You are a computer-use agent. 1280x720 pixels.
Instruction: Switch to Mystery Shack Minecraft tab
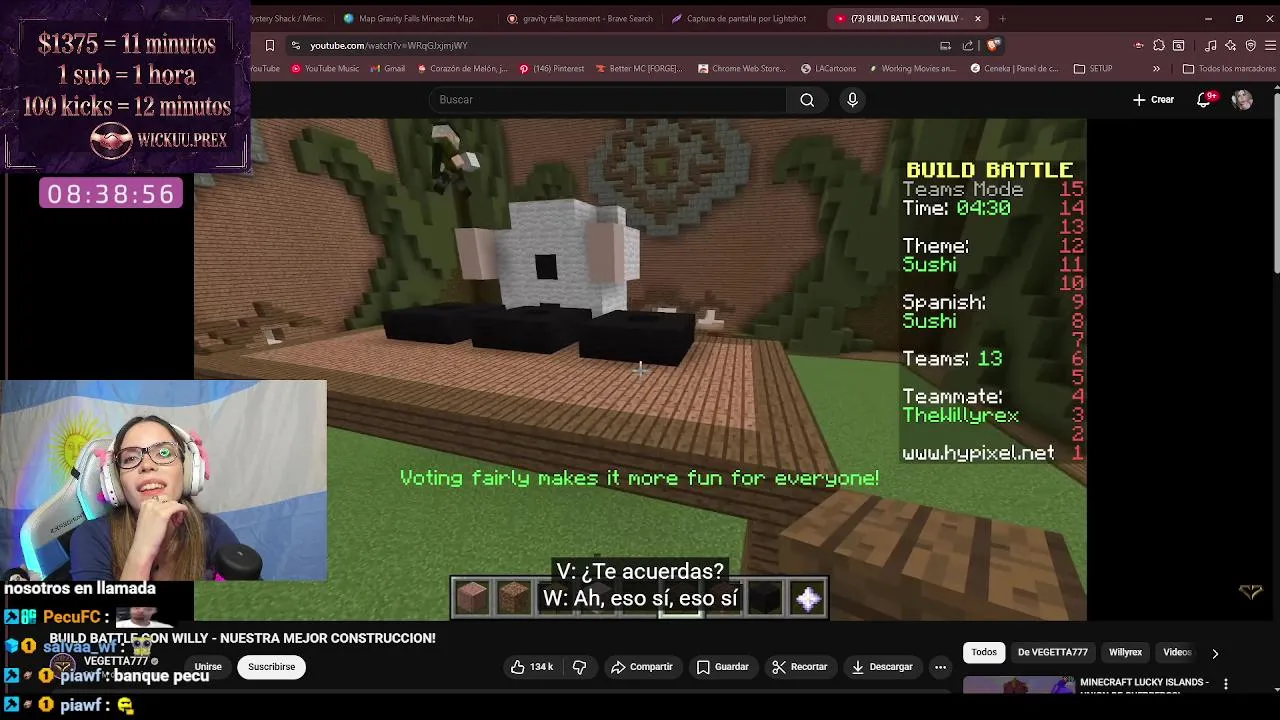click(288, 18)
